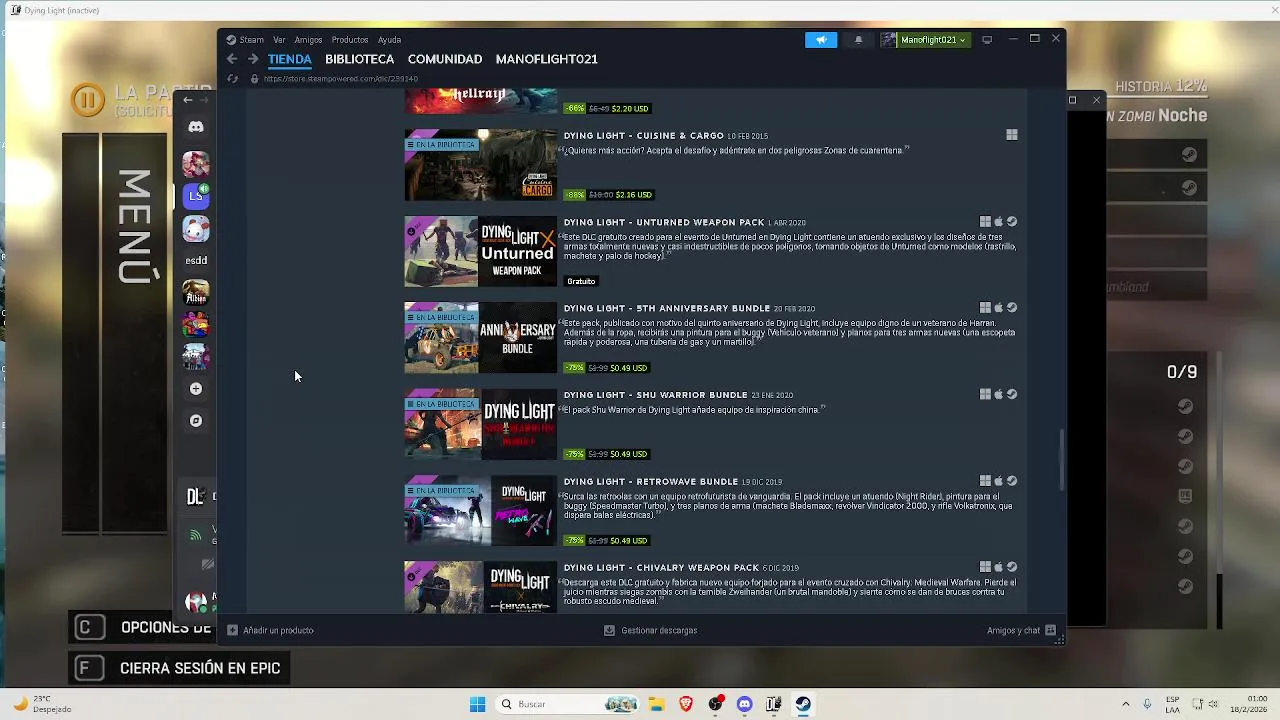1280x720 pixels.
Task: Click Windows platform icon on Cuisine & Cargo
Action: [1012, 135]
